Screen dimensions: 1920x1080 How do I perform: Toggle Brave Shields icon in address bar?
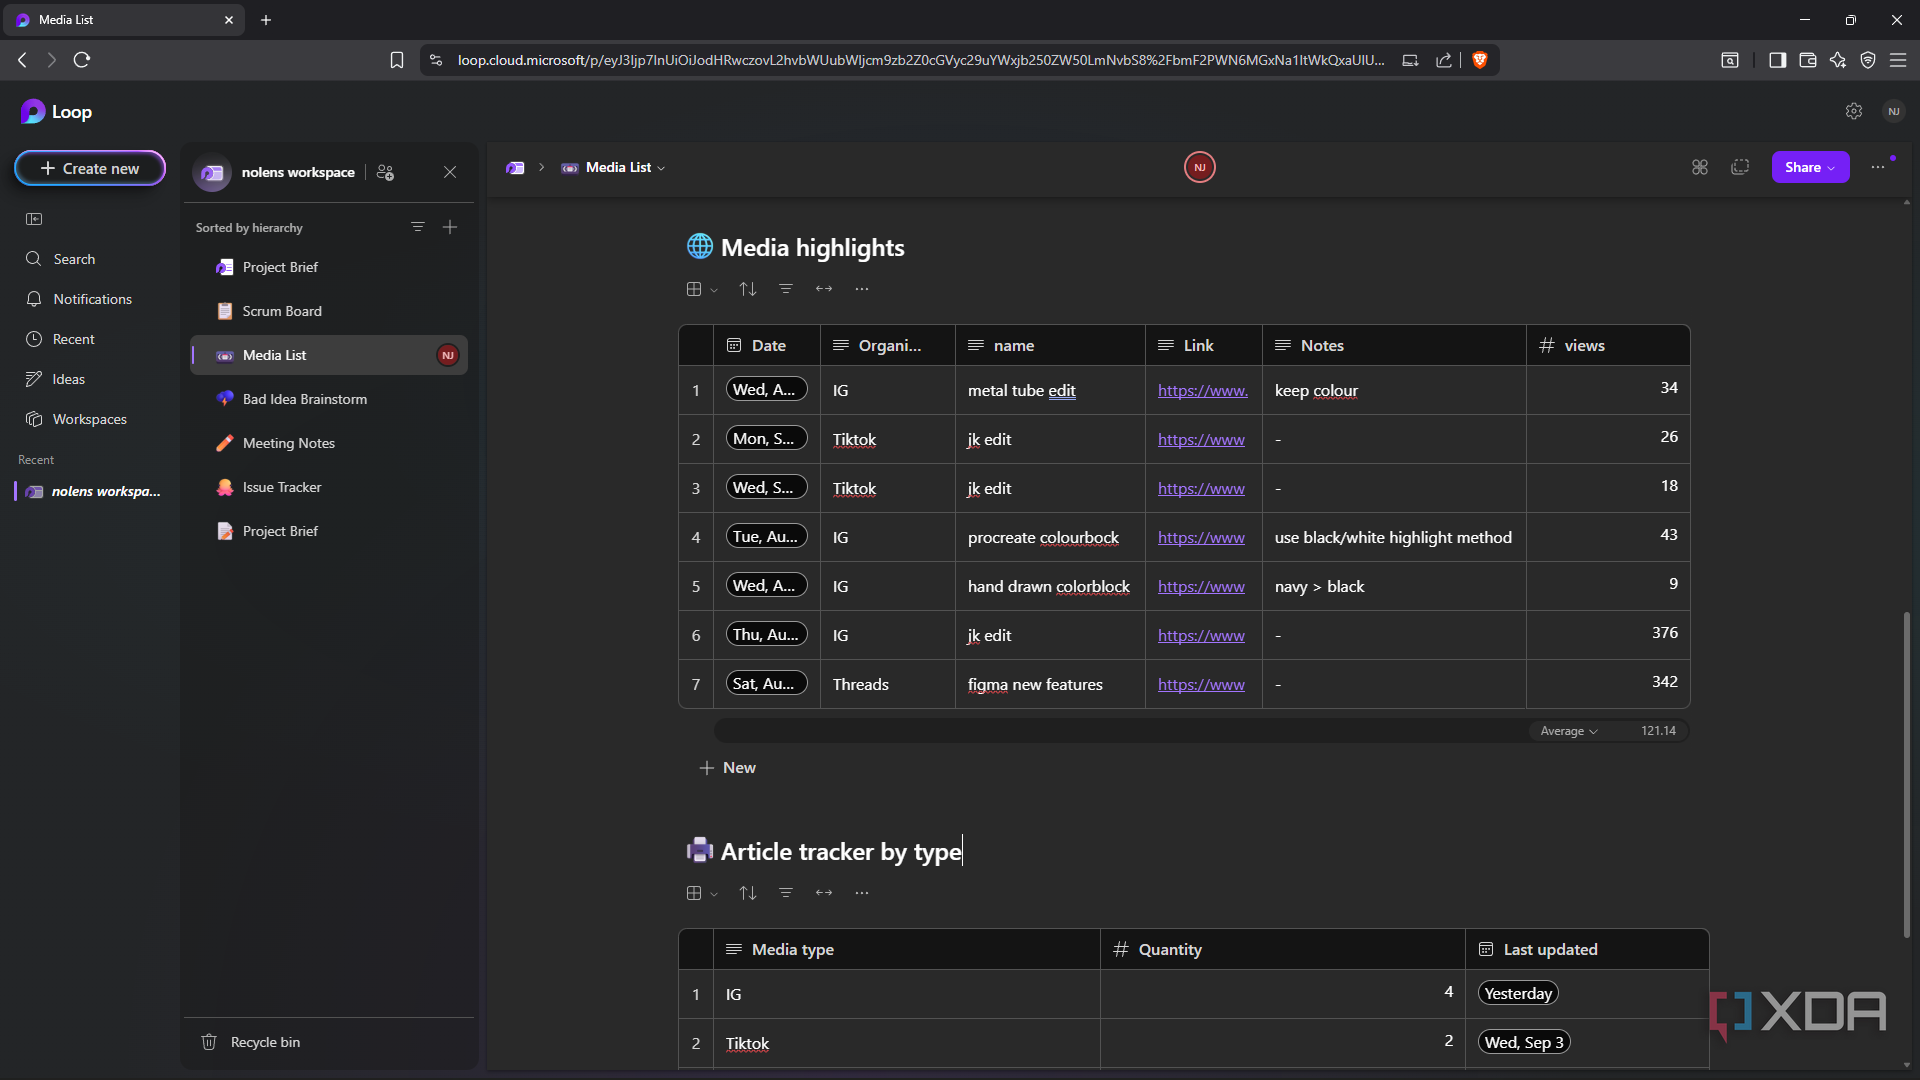click(x=1480, y=60)
